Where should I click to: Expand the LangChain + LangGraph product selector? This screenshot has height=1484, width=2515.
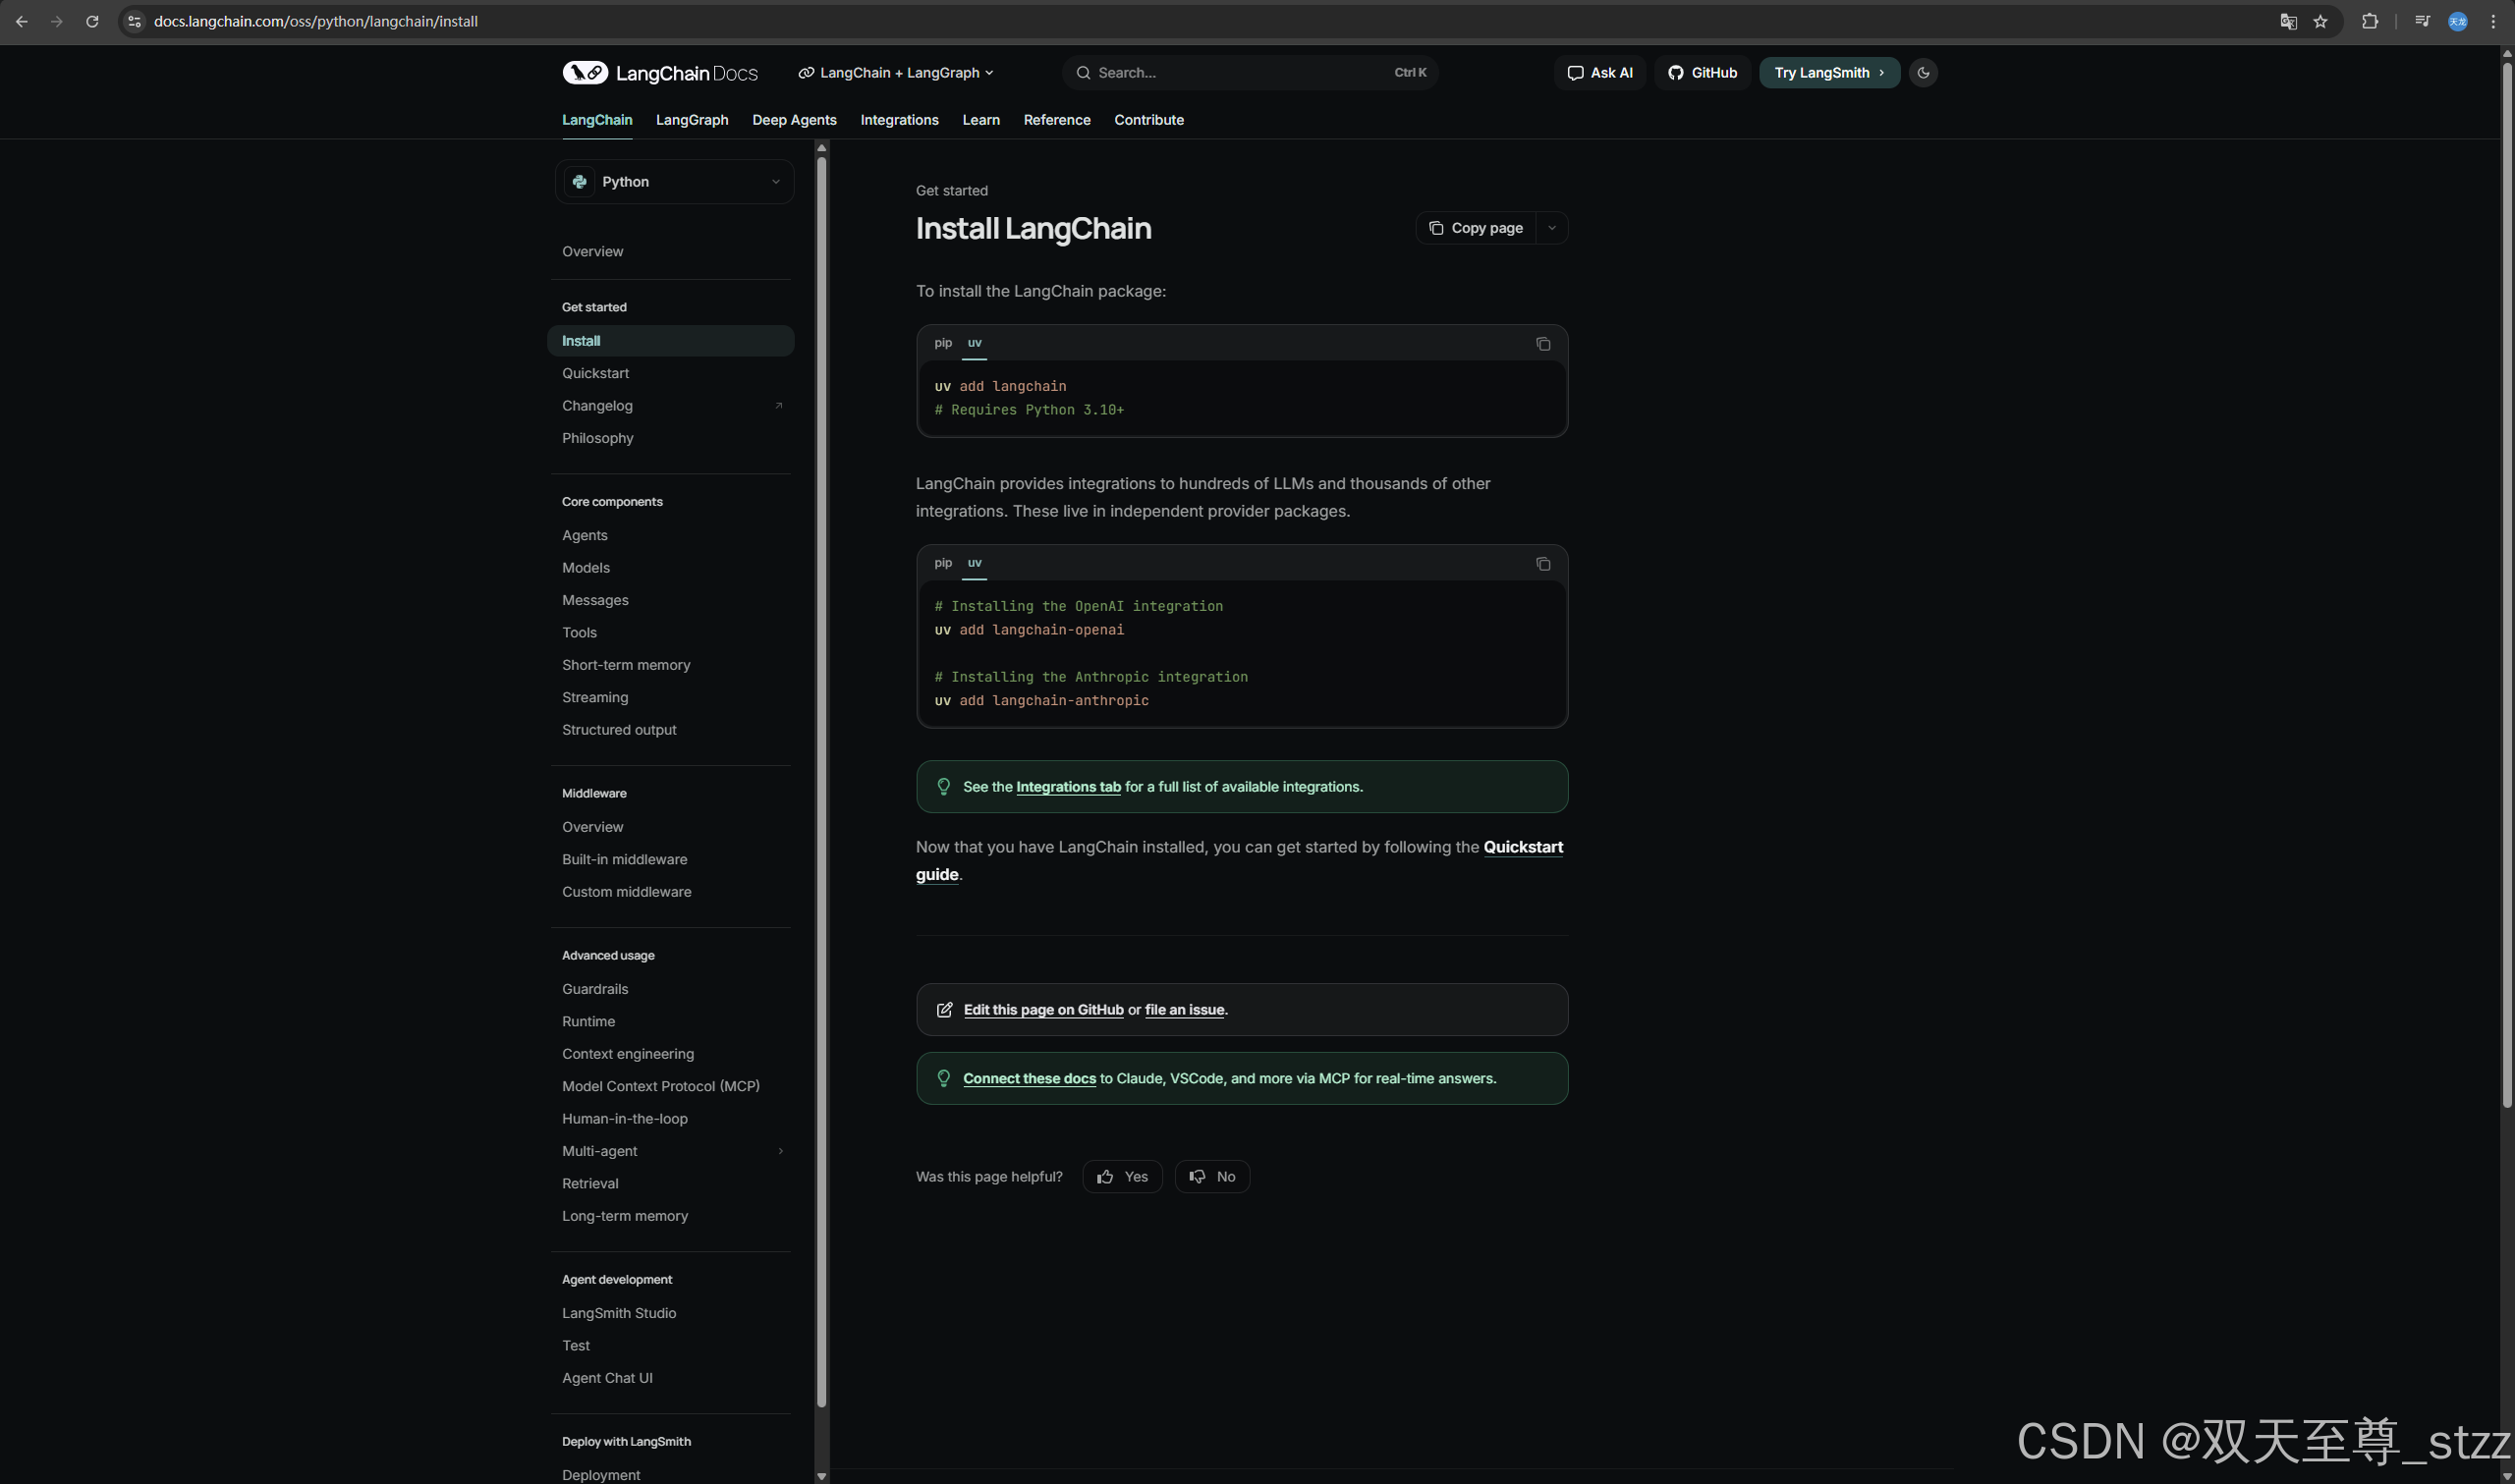click(x=896, y=73)
